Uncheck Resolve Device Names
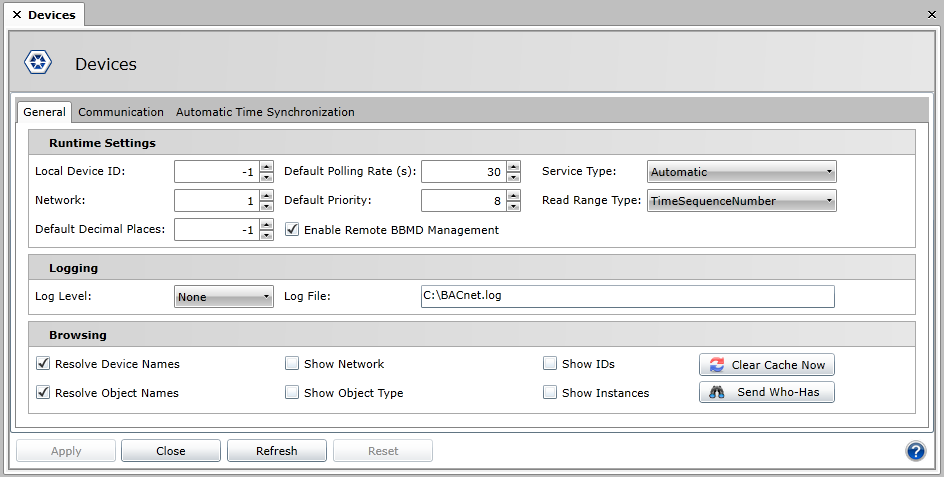 click(44, 364)
